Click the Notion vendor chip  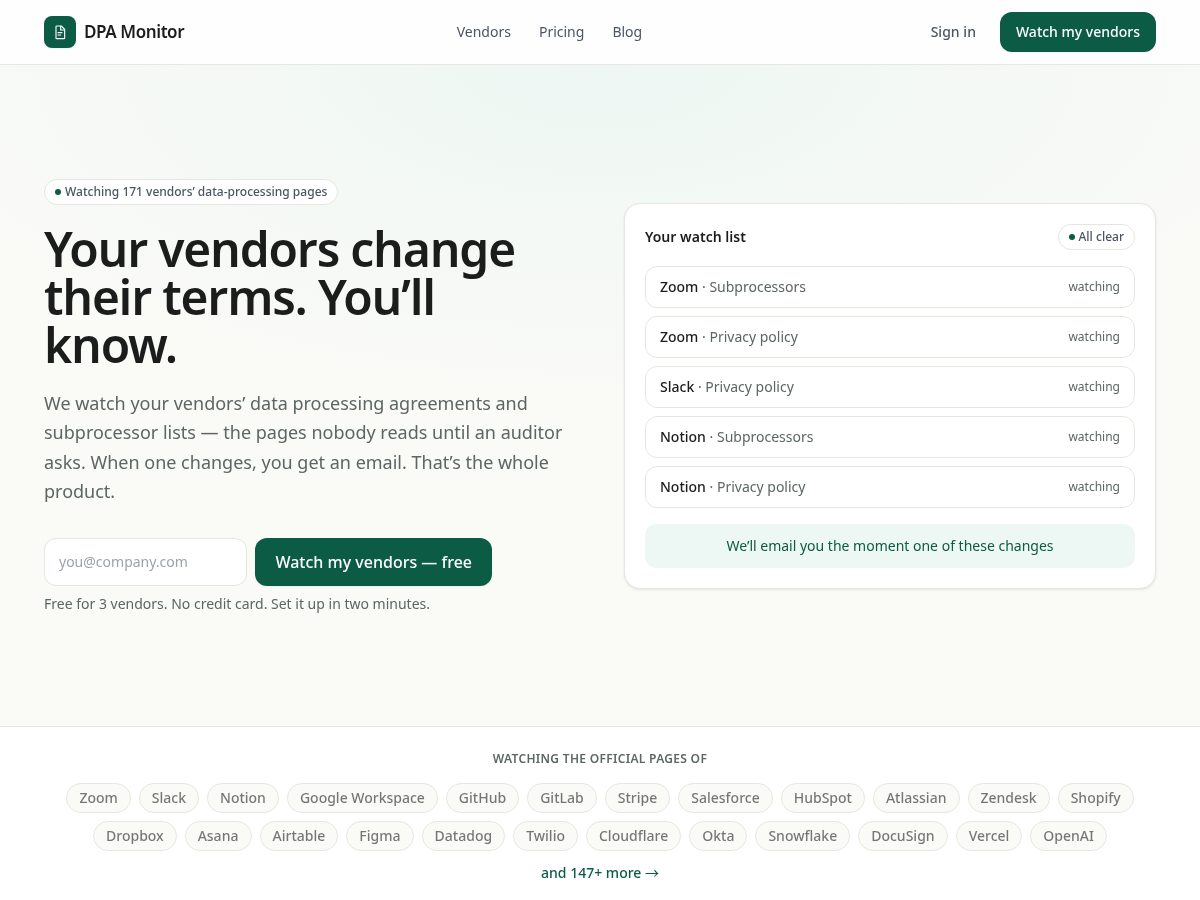pos(243,798)
